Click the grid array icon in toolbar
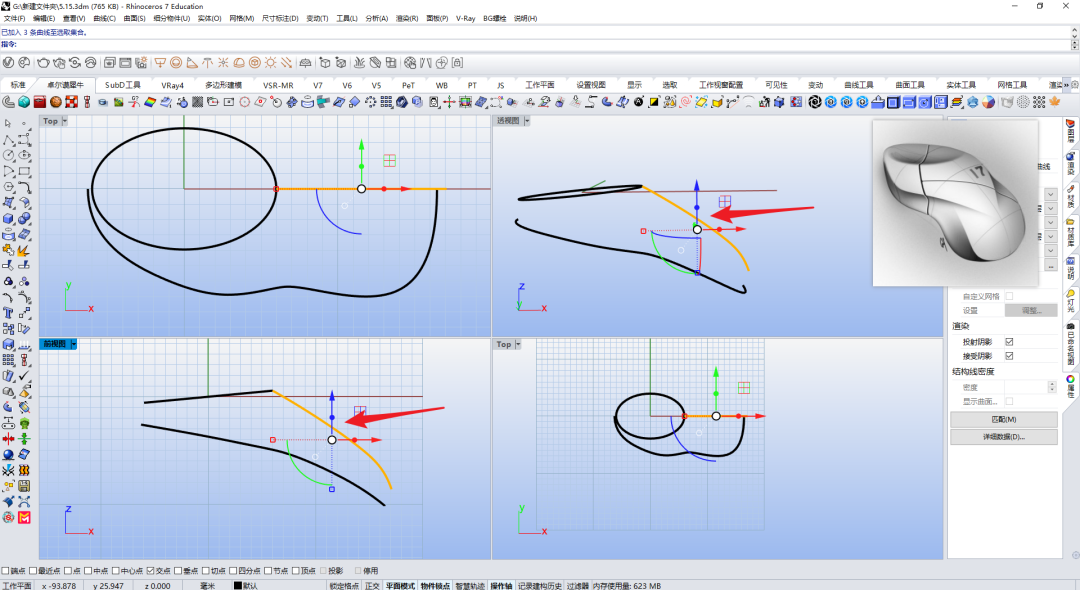This screenshot has width=1080, height=590. click(386, 102)
